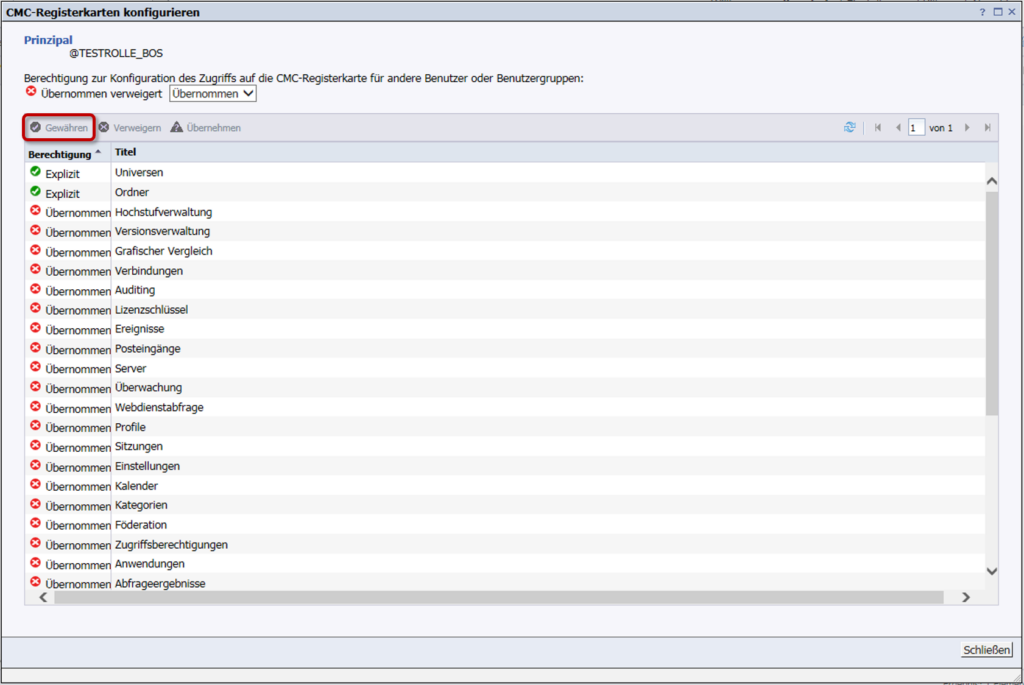Click the Gewähren toolbar button
Screen dimensions: 1024x685
59,128
